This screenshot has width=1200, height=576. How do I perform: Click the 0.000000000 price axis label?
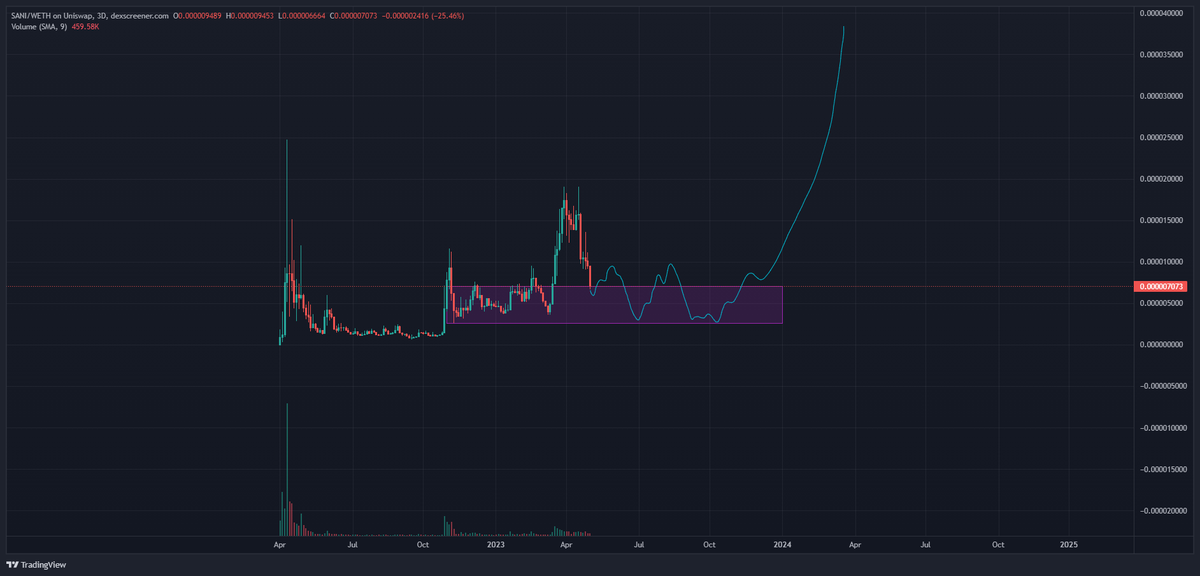(1163, 344)
